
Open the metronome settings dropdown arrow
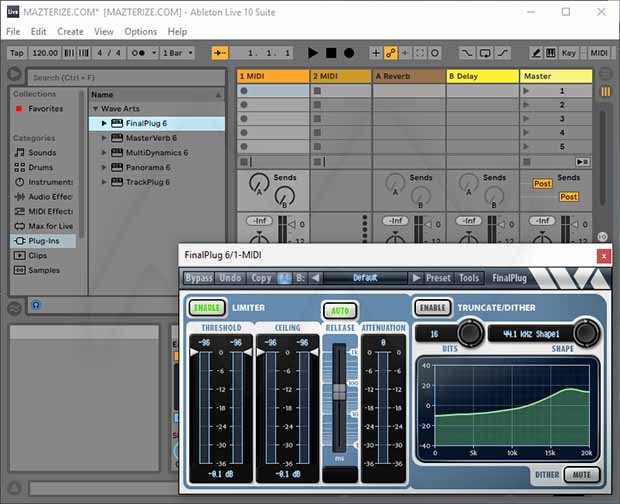point(154,53)
